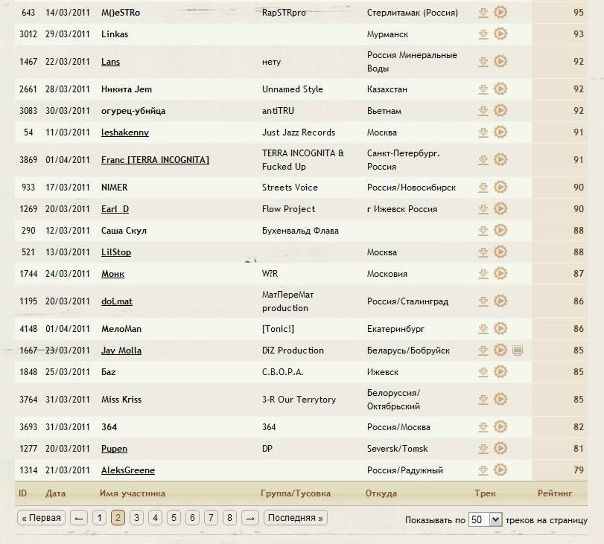Click the next page arrow button

click(251, 518)
